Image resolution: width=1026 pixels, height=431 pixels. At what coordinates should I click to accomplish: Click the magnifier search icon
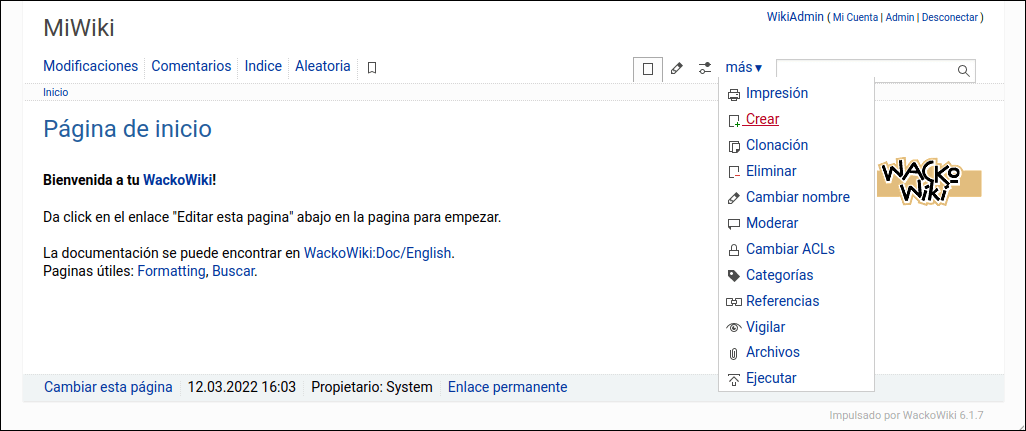(963, 70)
